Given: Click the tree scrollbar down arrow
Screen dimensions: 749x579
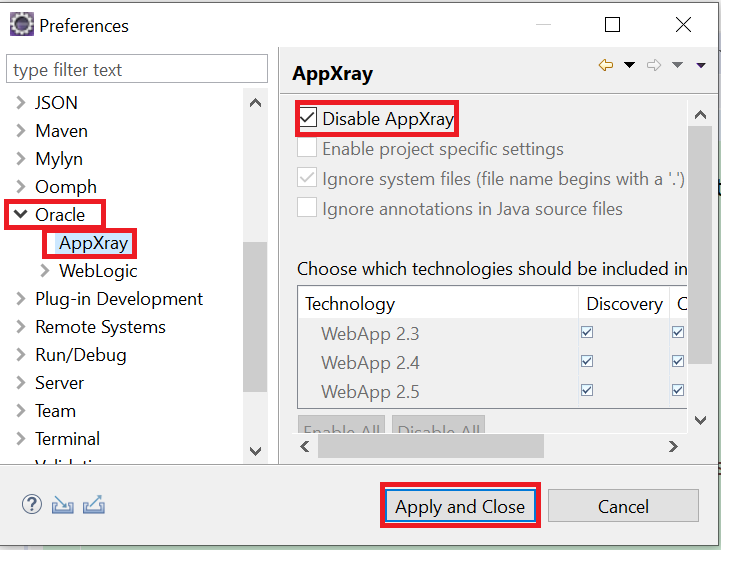Looking at the screenshot, I should (x=255, y=451).
